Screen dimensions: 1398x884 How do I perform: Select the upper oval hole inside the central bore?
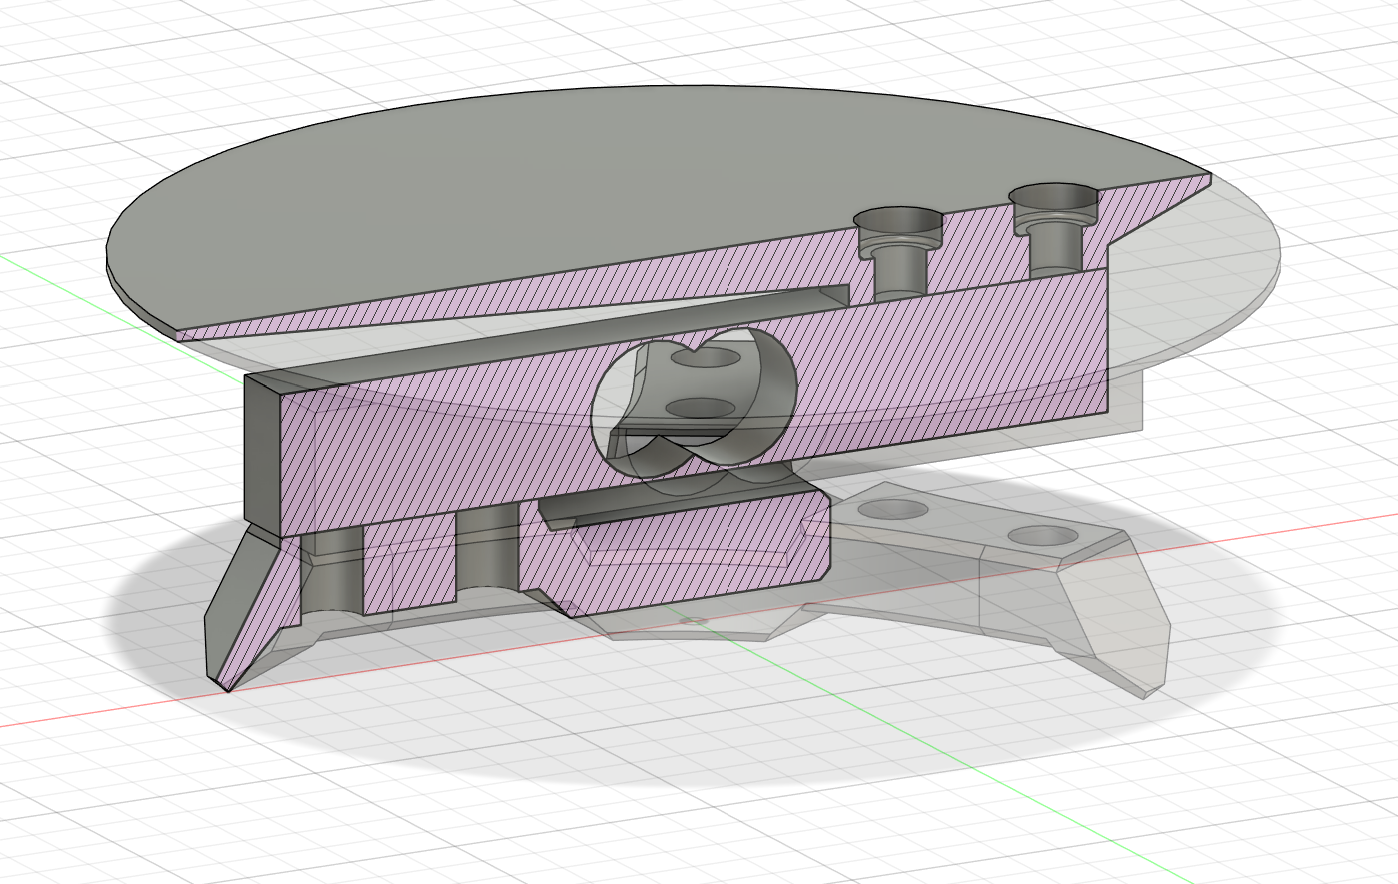(706, 357)
